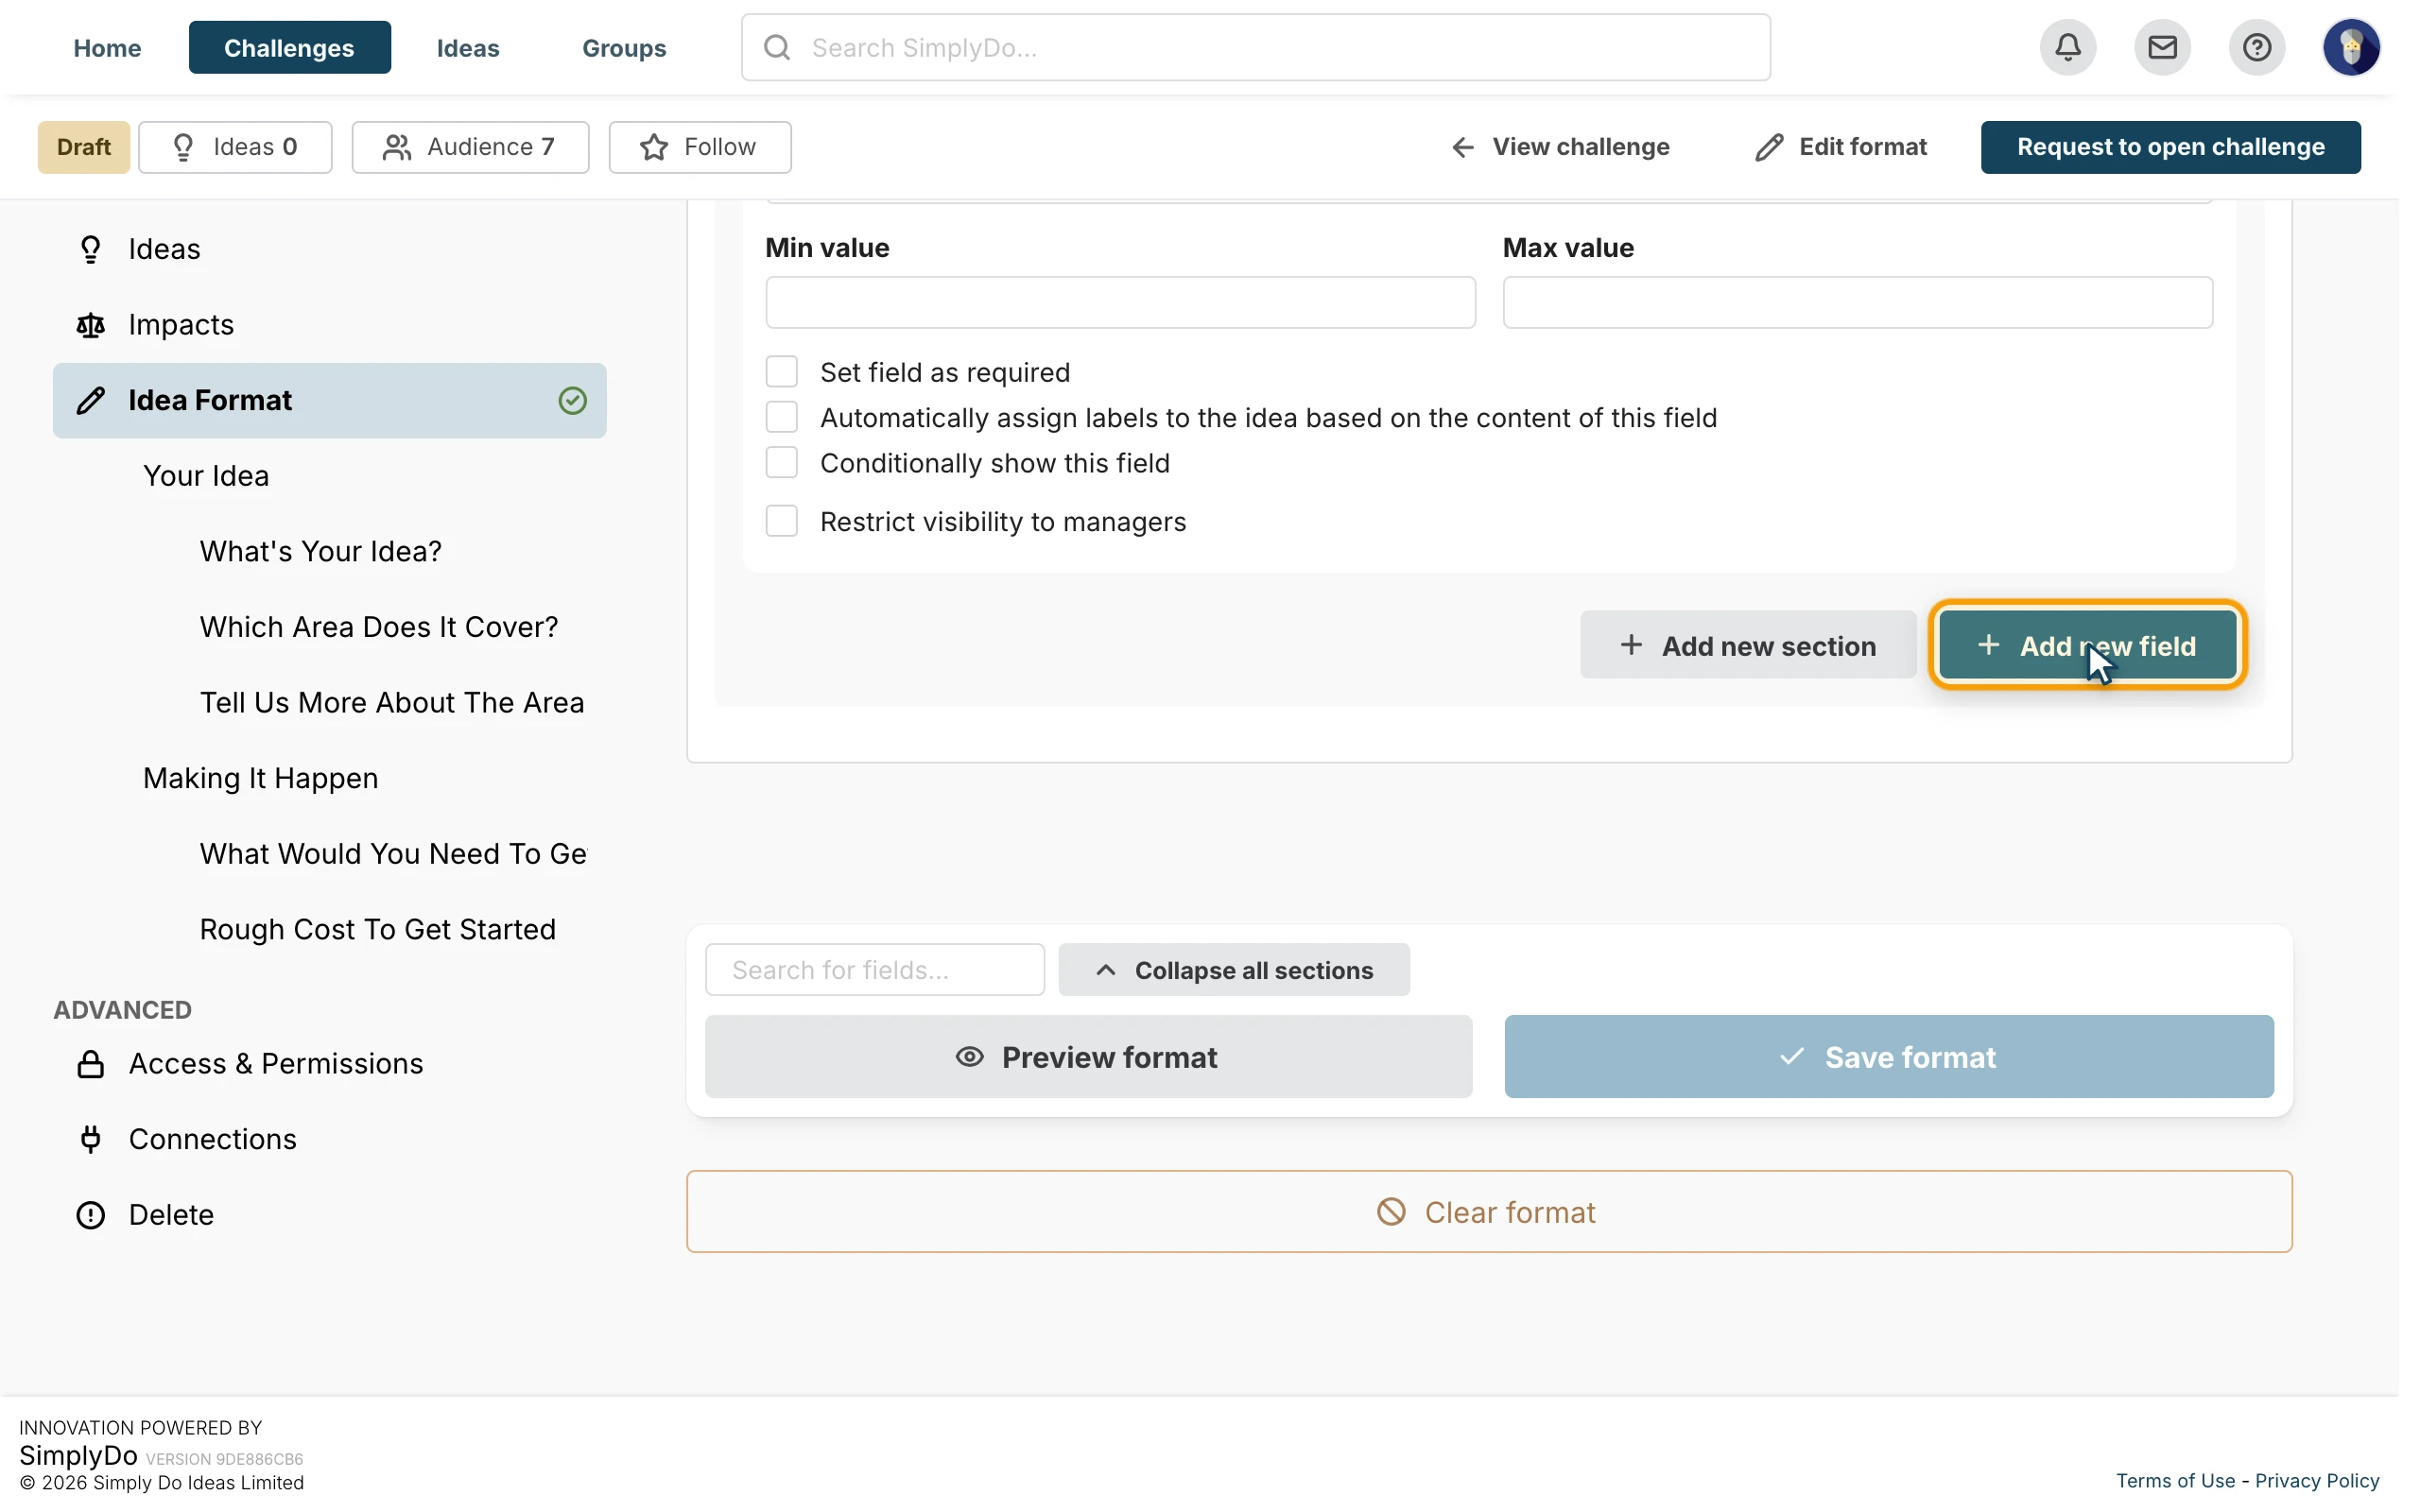Click the lightbulb icon beside sidebar Ideas
Image resolution: width=2420 pixels, height=1512 pixels.
91,249
